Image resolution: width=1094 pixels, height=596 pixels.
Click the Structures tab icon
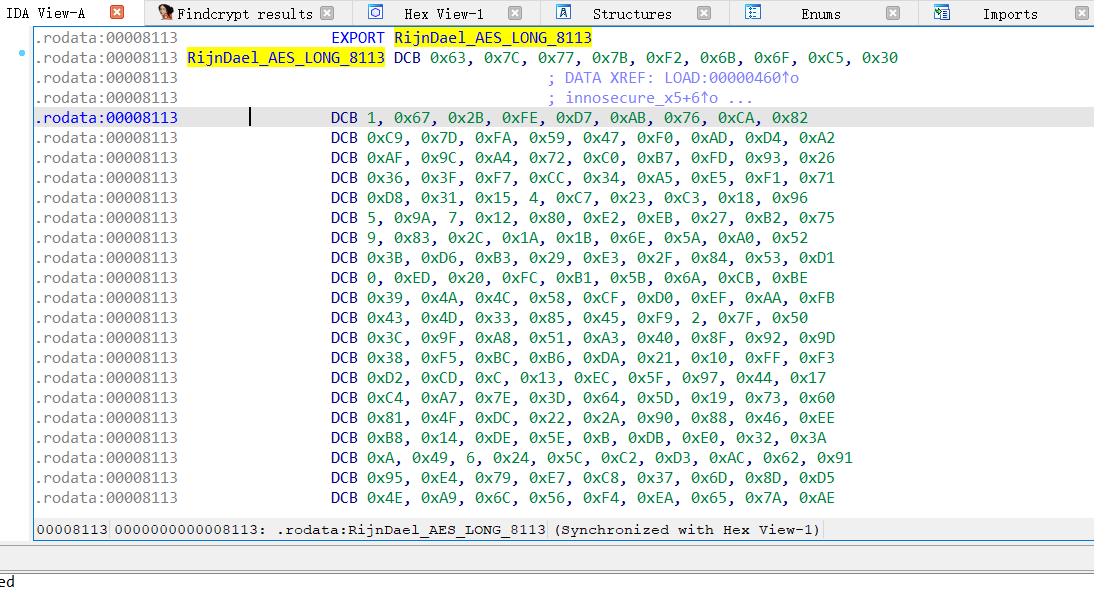564,13
